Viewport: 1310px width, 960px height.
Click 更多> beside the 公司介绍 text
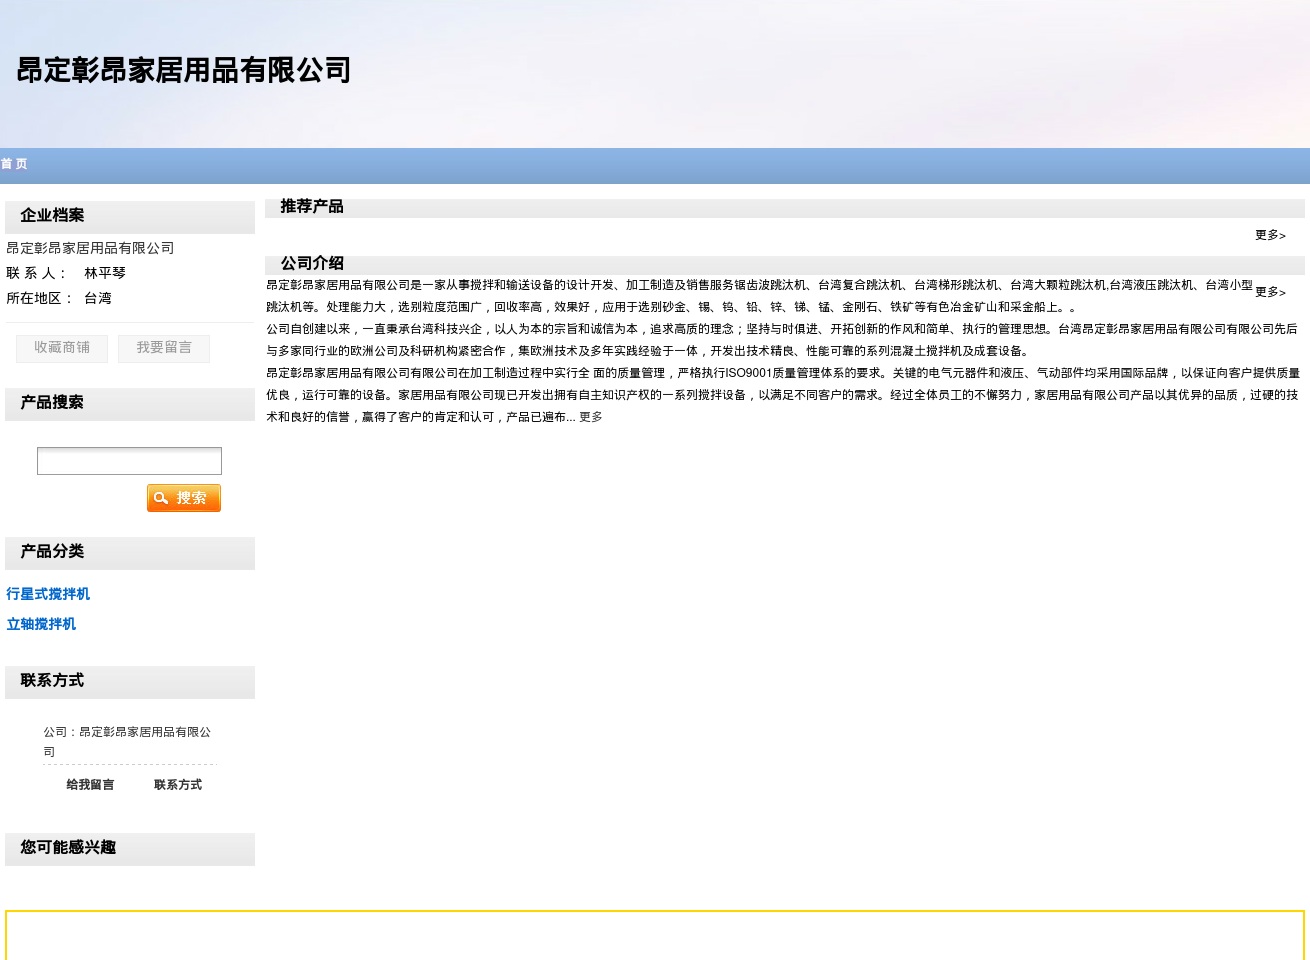click(x=1270, y=293)
